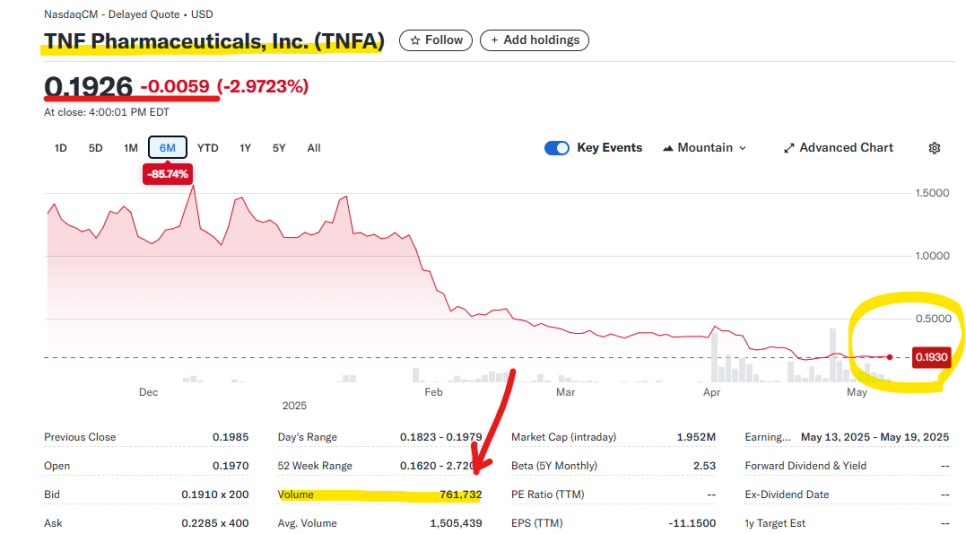966x534 pixels.
Task: Click the 1y Target Est label
Action: tap(775, 523)
